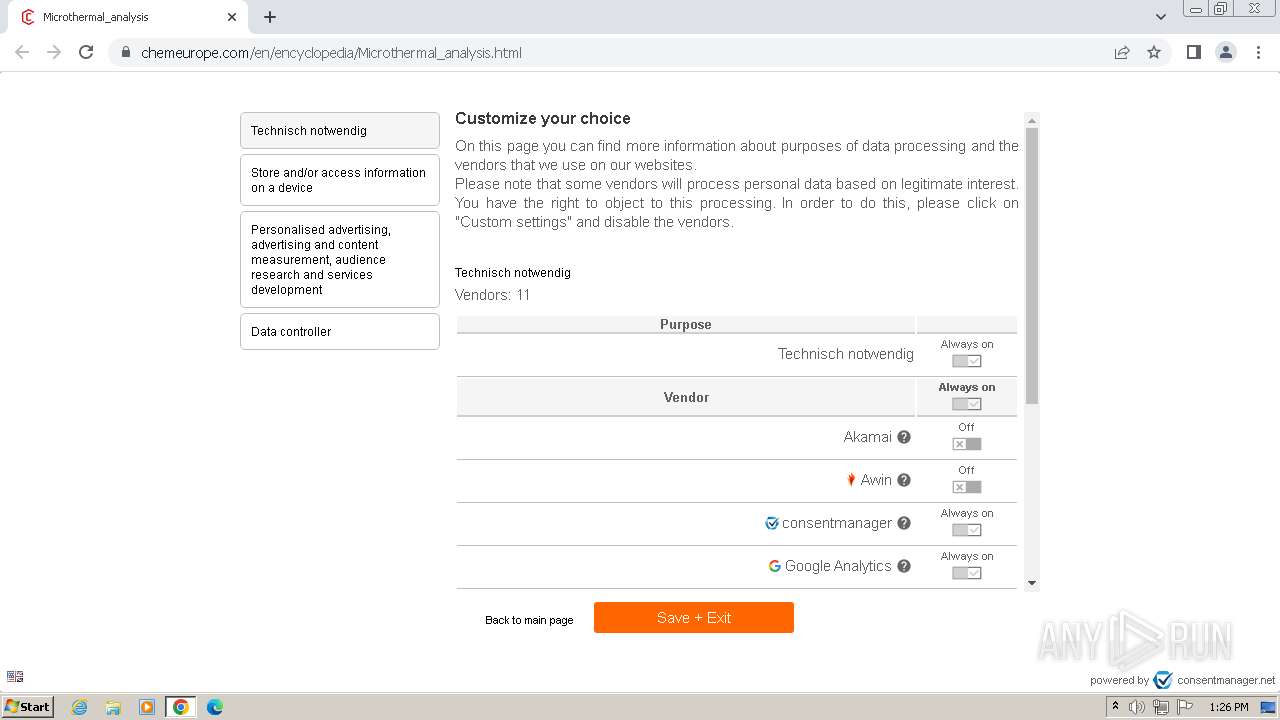Click the Chrome taskbar button

click(x=180, y=707)
